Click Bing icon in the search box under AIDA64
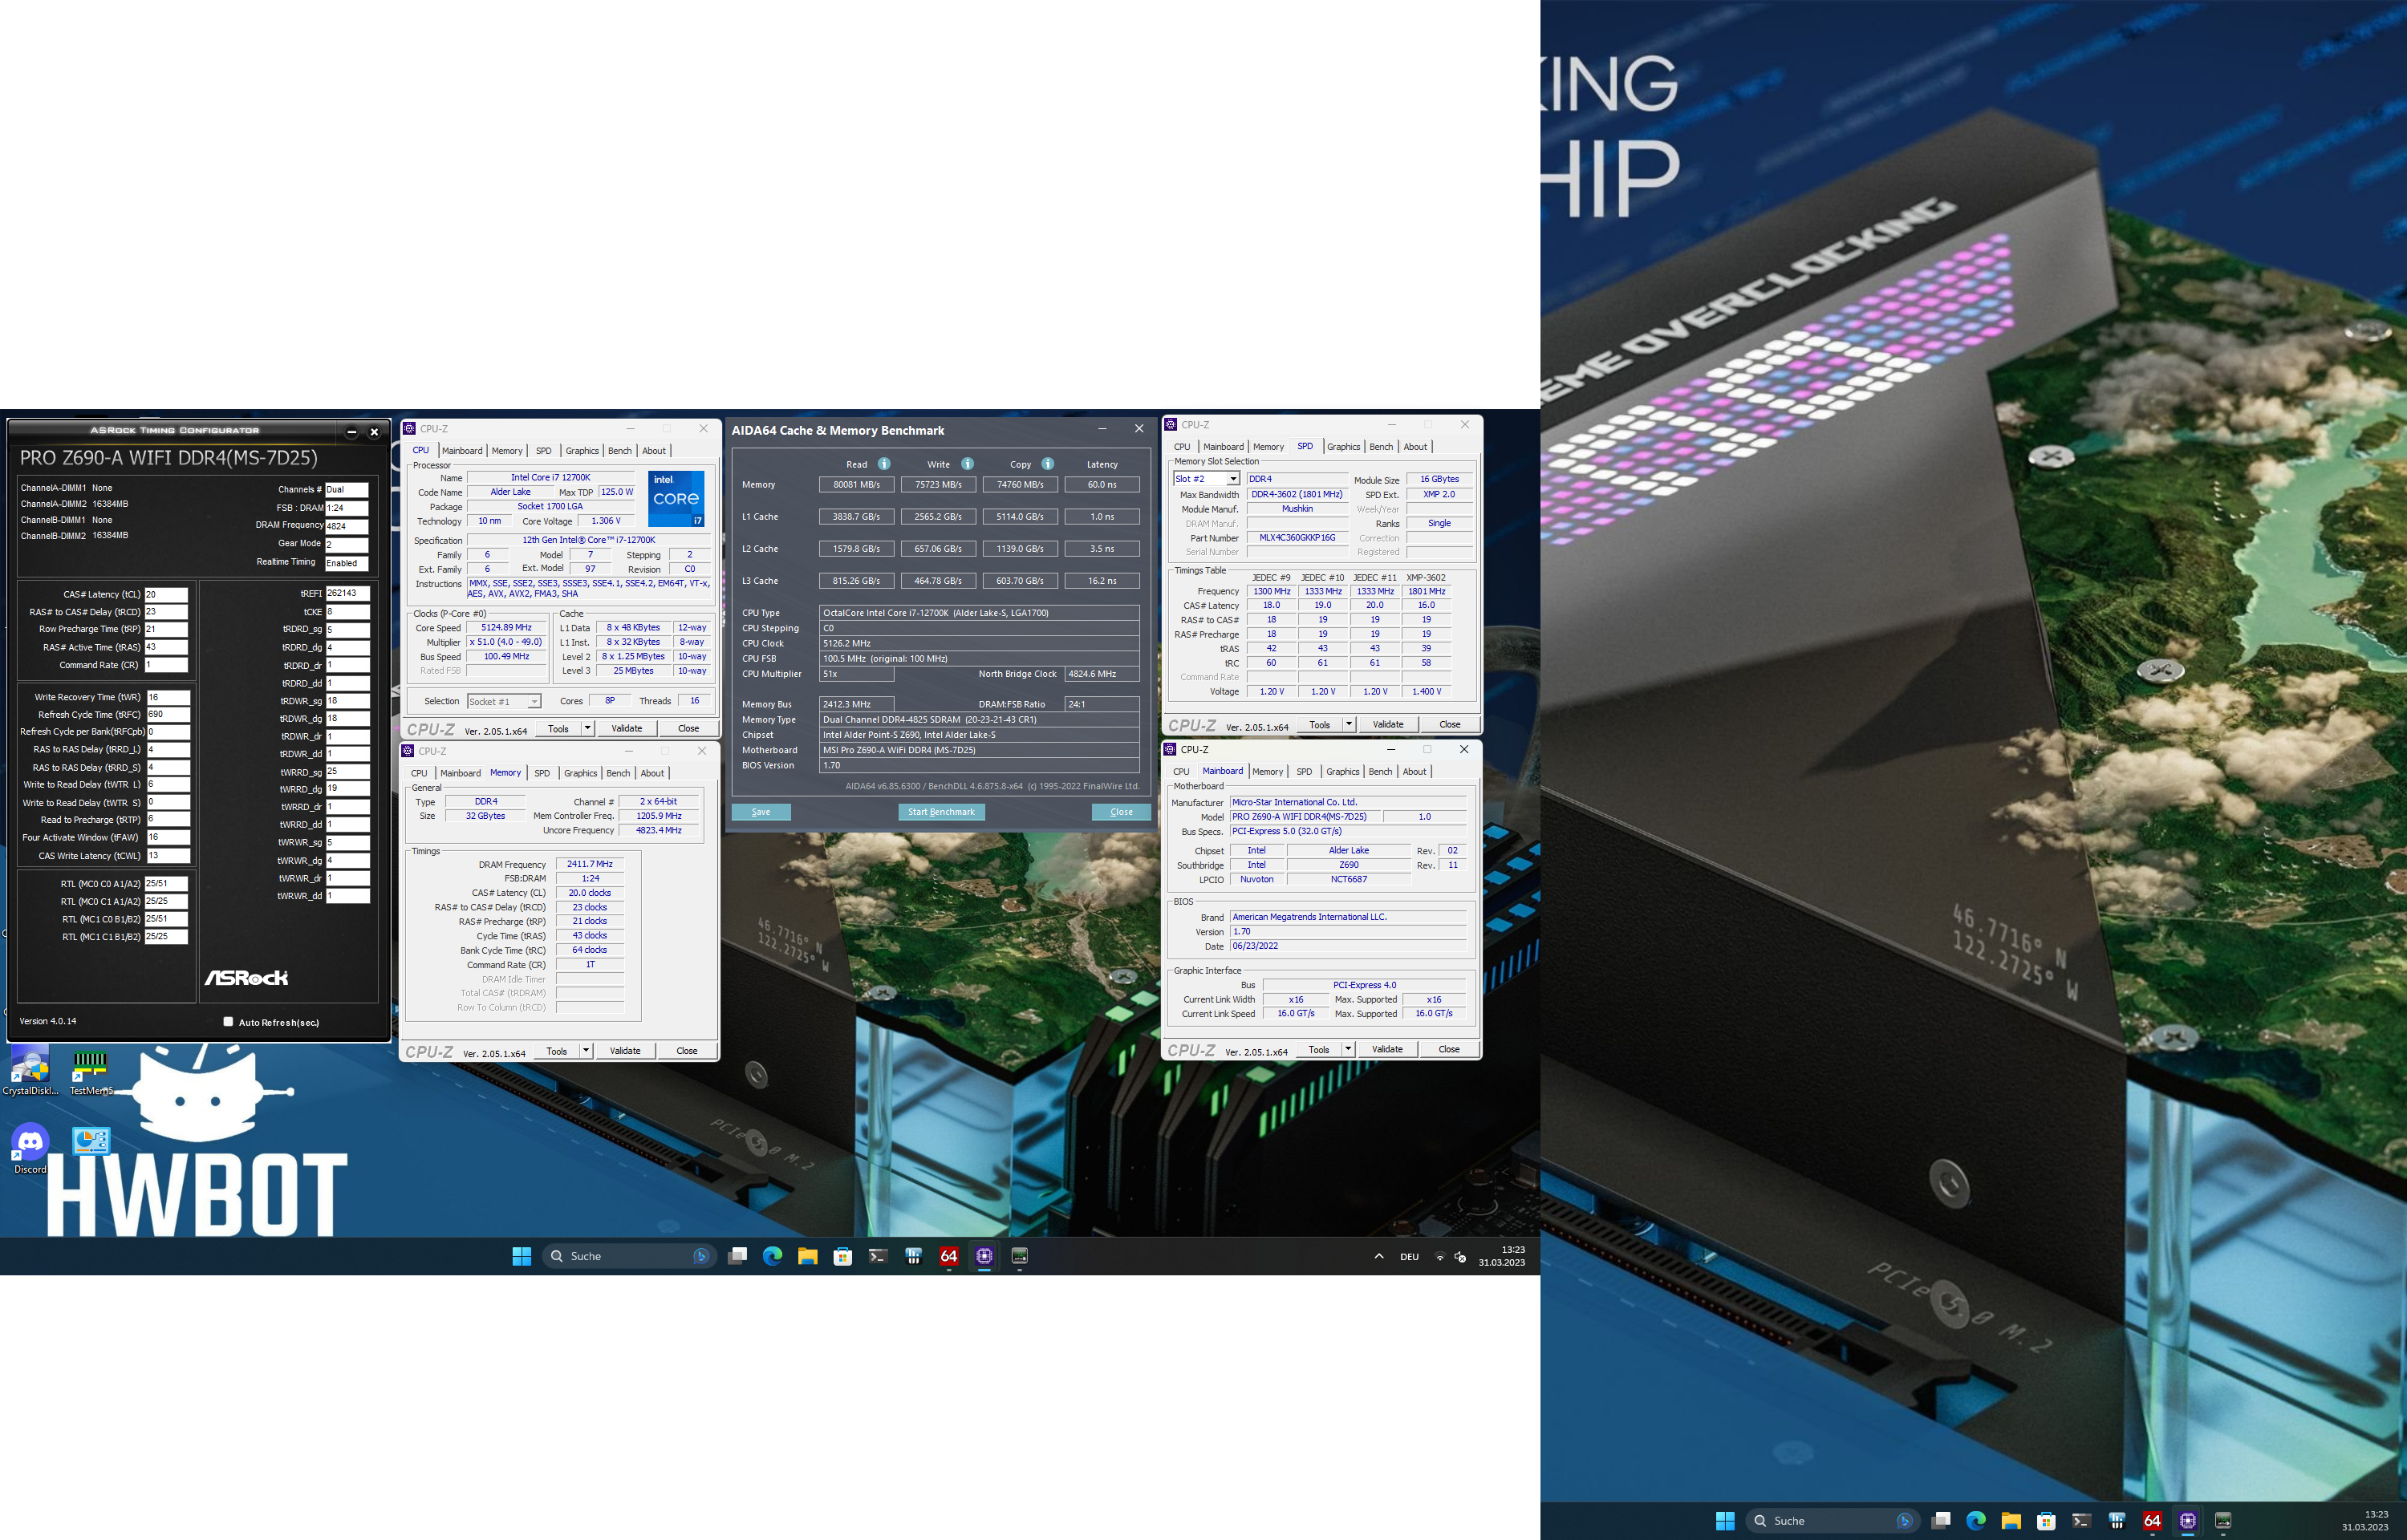This screenshot has height=1540, width=2407. (701, 1256)
